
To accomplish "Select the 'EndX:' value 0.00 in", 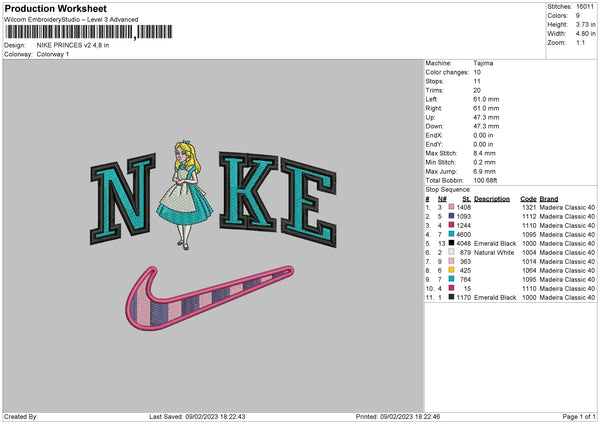I will 483,135.
